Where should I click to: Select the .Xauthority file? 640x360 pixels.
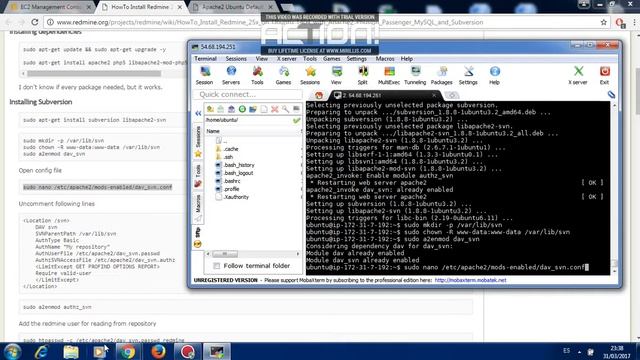[236, 197]
